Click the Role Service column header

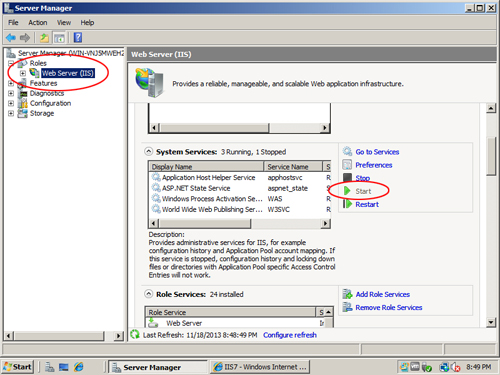(231, 312)
